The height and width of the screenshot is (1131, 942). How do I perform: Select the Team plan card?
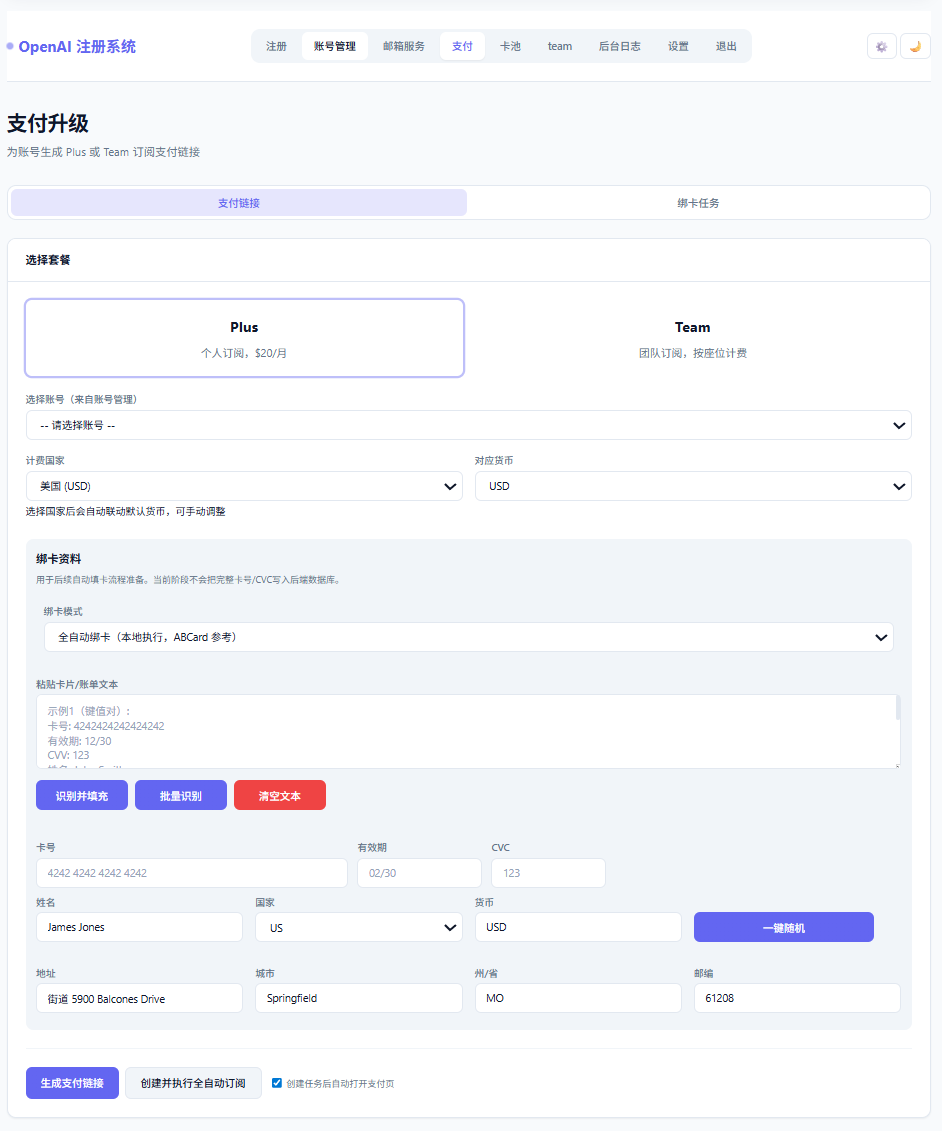(692, 338)
